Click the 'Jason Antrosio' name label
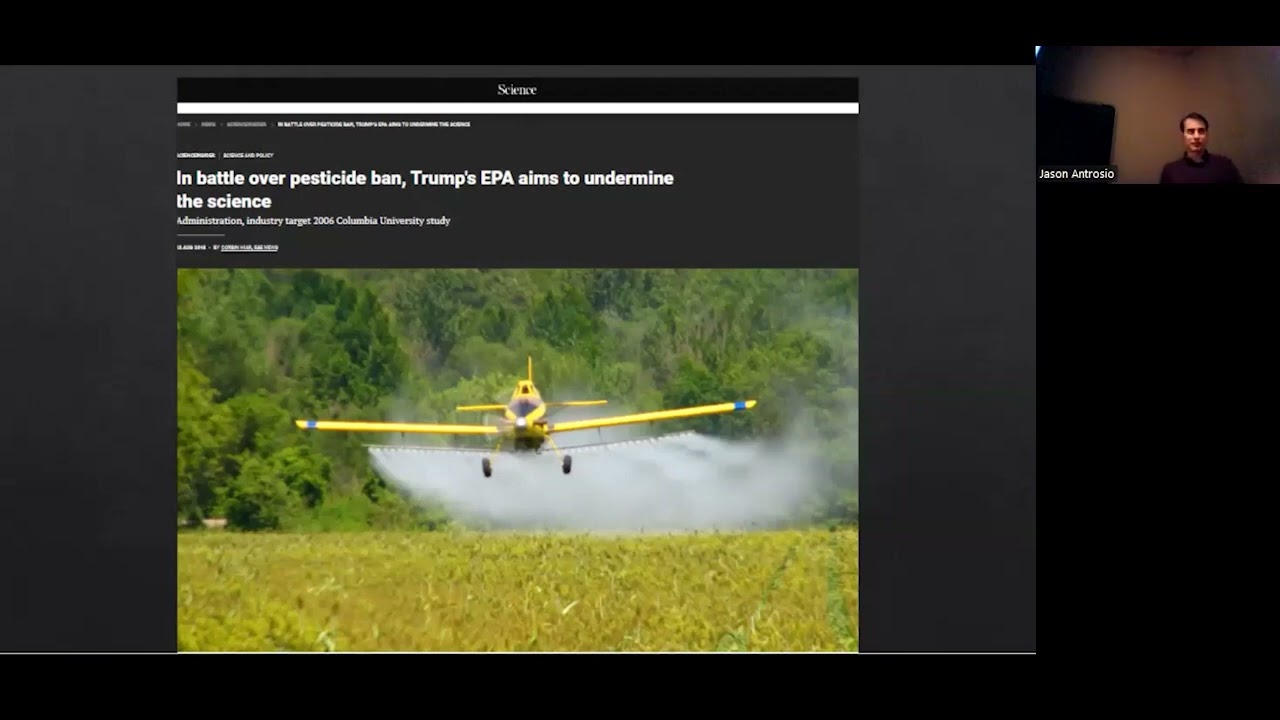Screen dimensions: 1280x720 (1076, 174)
